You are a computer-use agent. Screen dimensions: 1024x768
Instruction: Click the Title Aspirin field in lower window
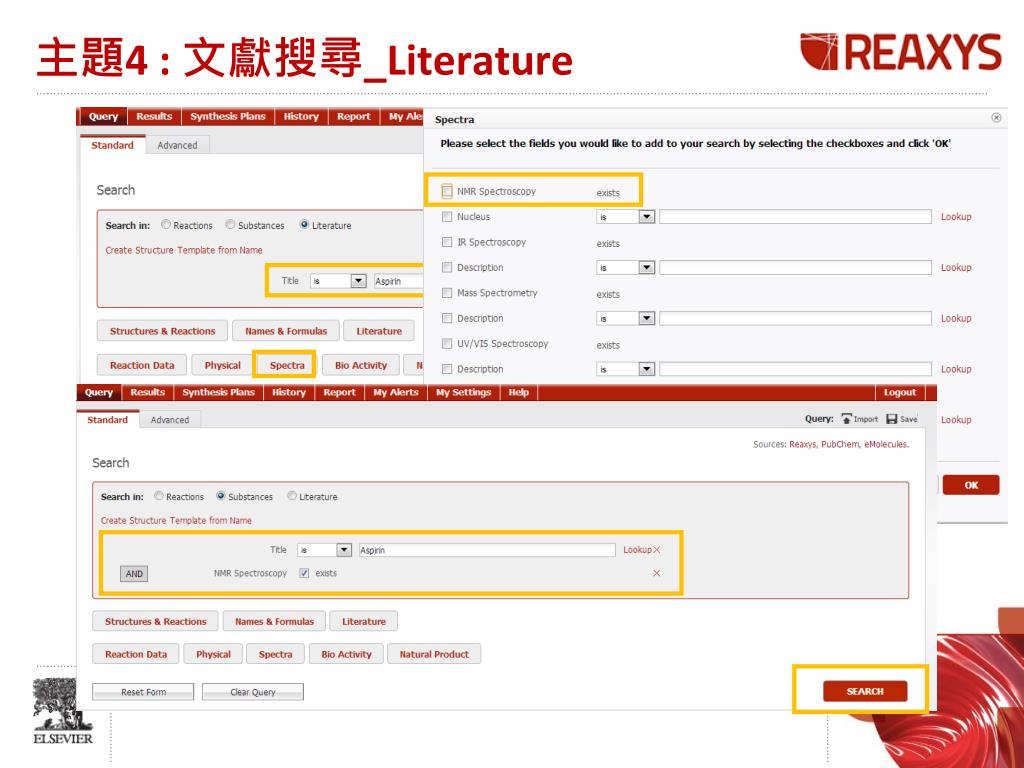click(487, 551)
